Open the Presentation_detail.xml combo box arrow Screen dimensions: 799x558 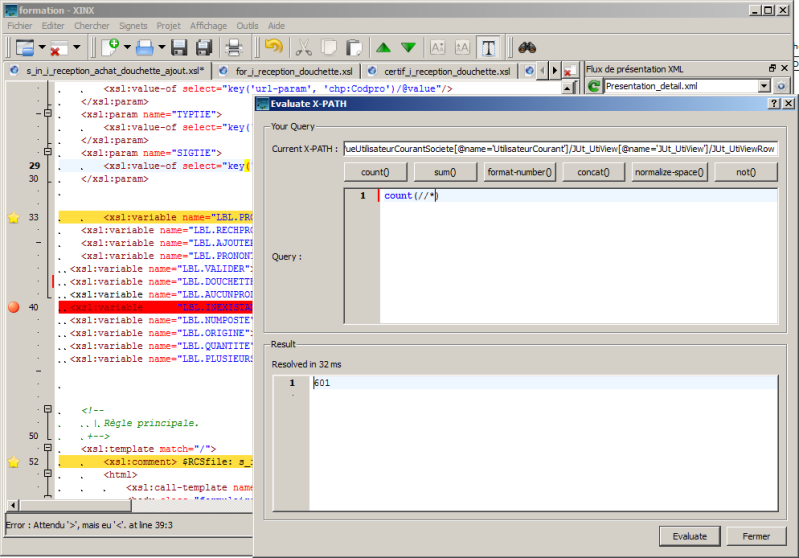(x=764, y=86)
